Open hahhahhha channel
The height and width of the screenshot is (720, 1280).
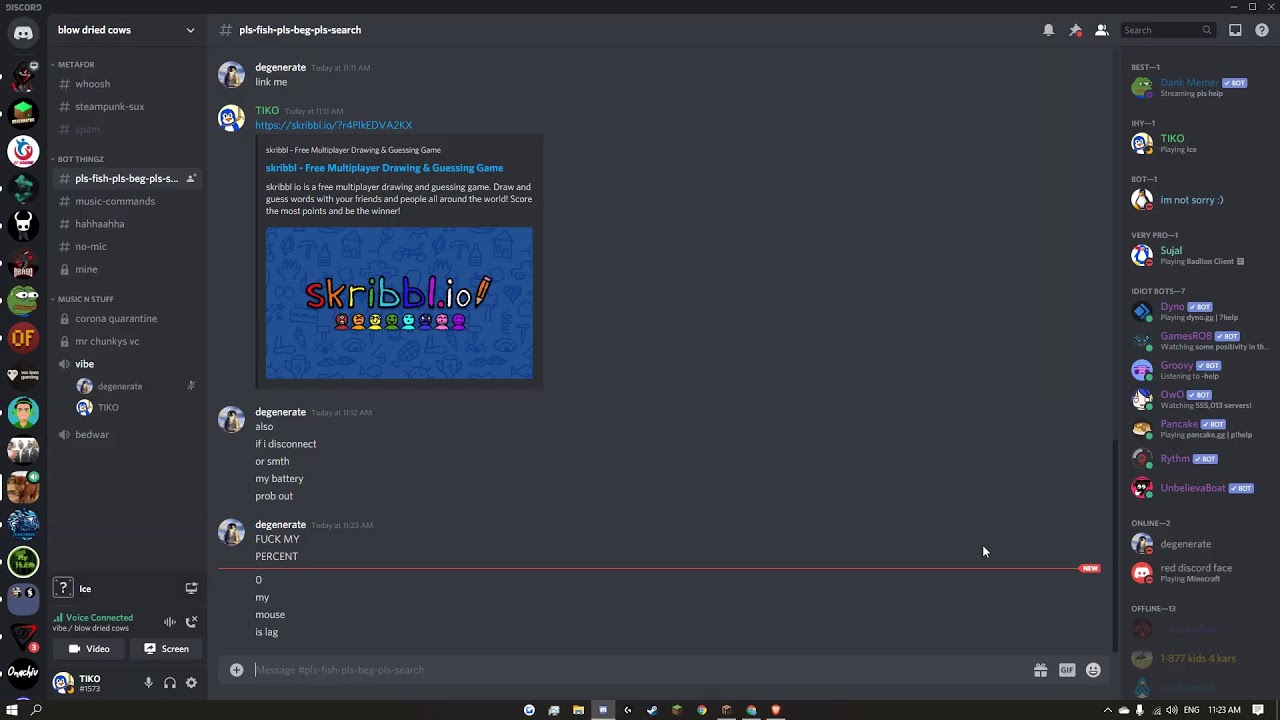(126, 224)
